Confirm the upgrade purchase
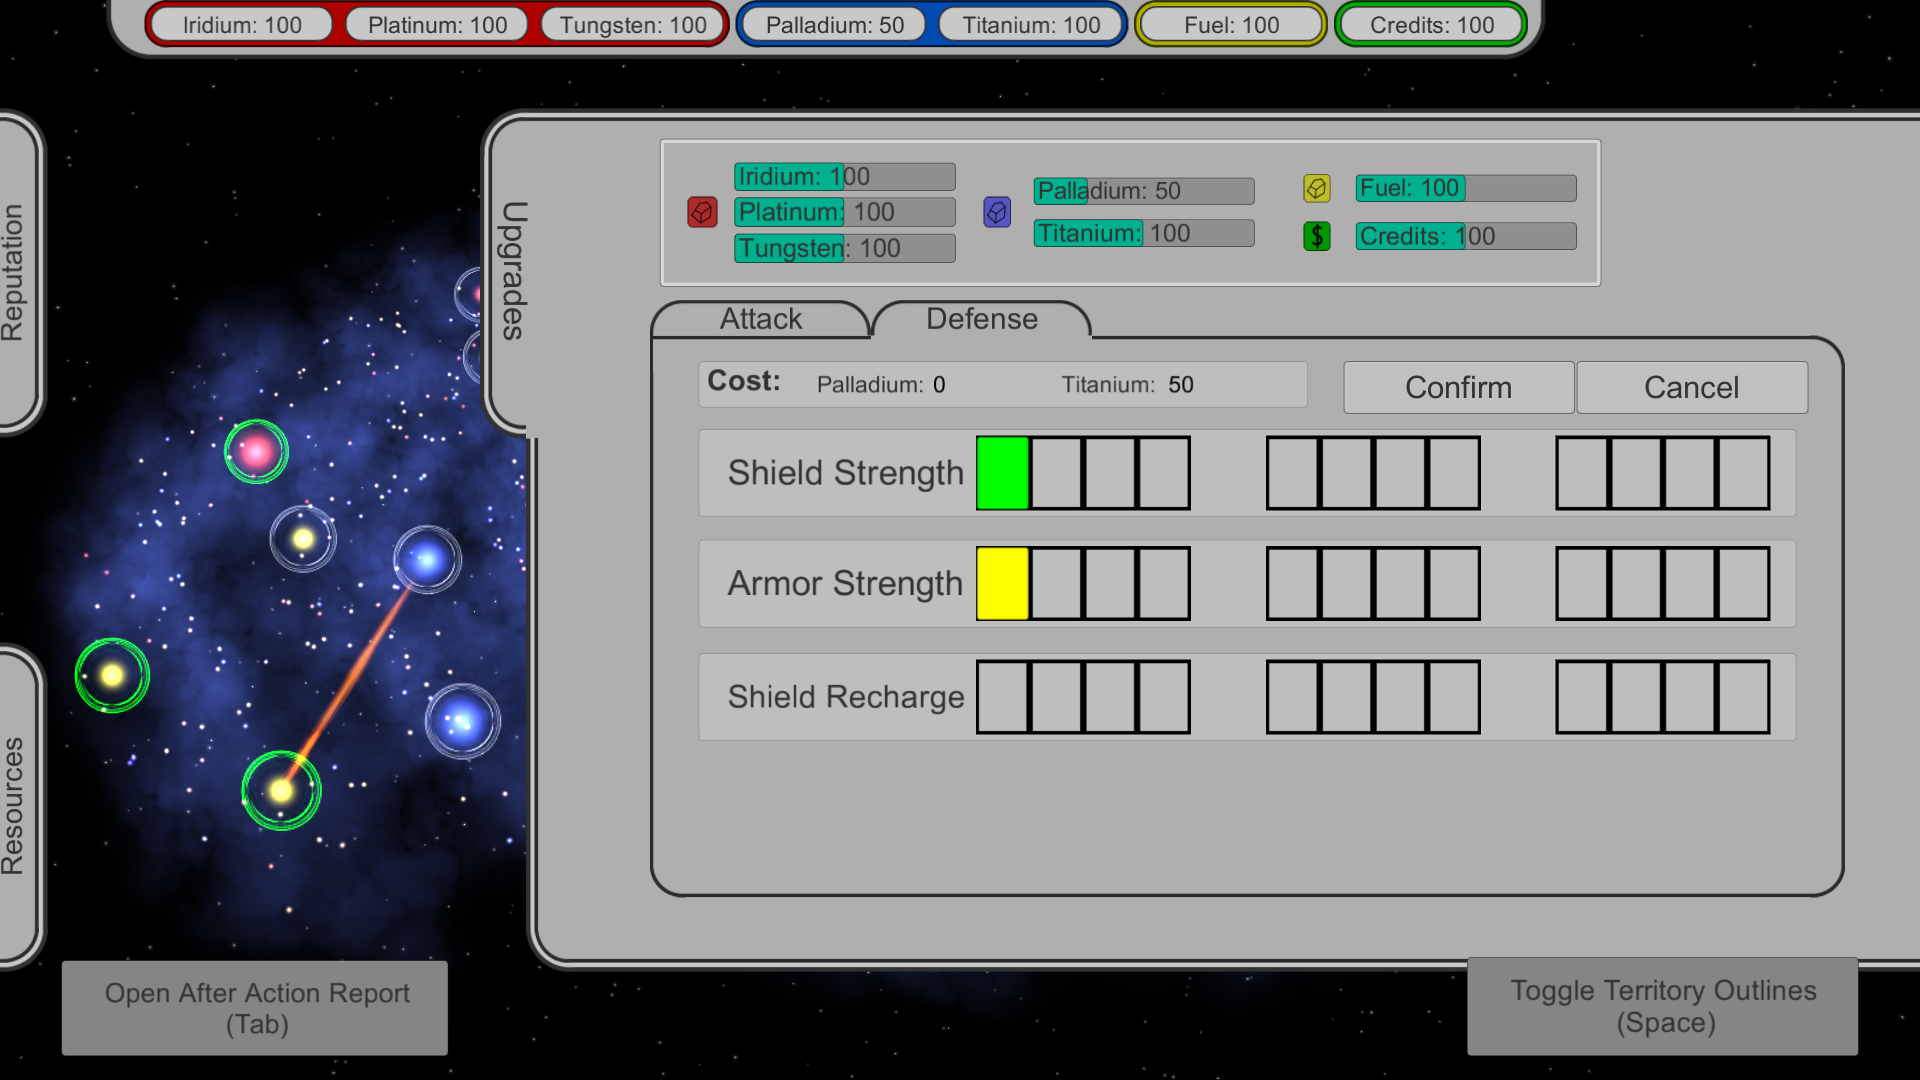This screenshot has width=1920, height=1080. [x=1458, y=387]
